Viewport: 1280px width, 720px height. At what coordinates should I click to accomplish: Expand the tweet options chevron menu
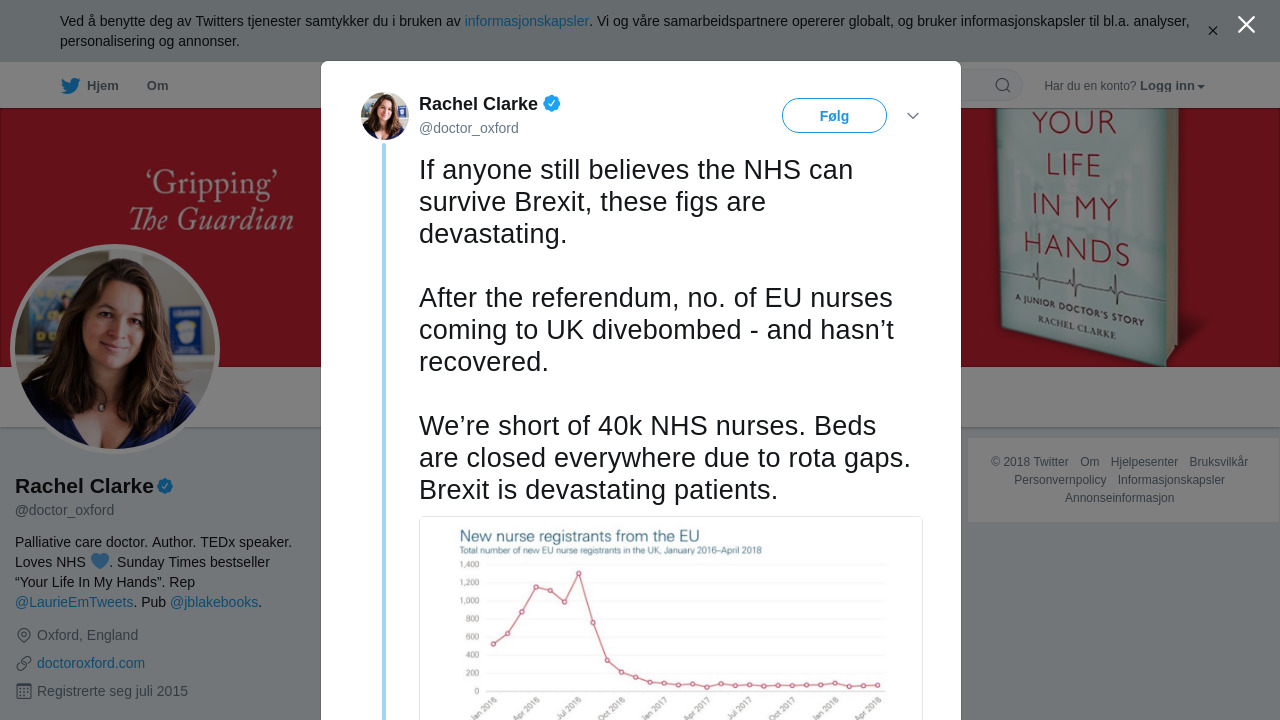[913, 116]
